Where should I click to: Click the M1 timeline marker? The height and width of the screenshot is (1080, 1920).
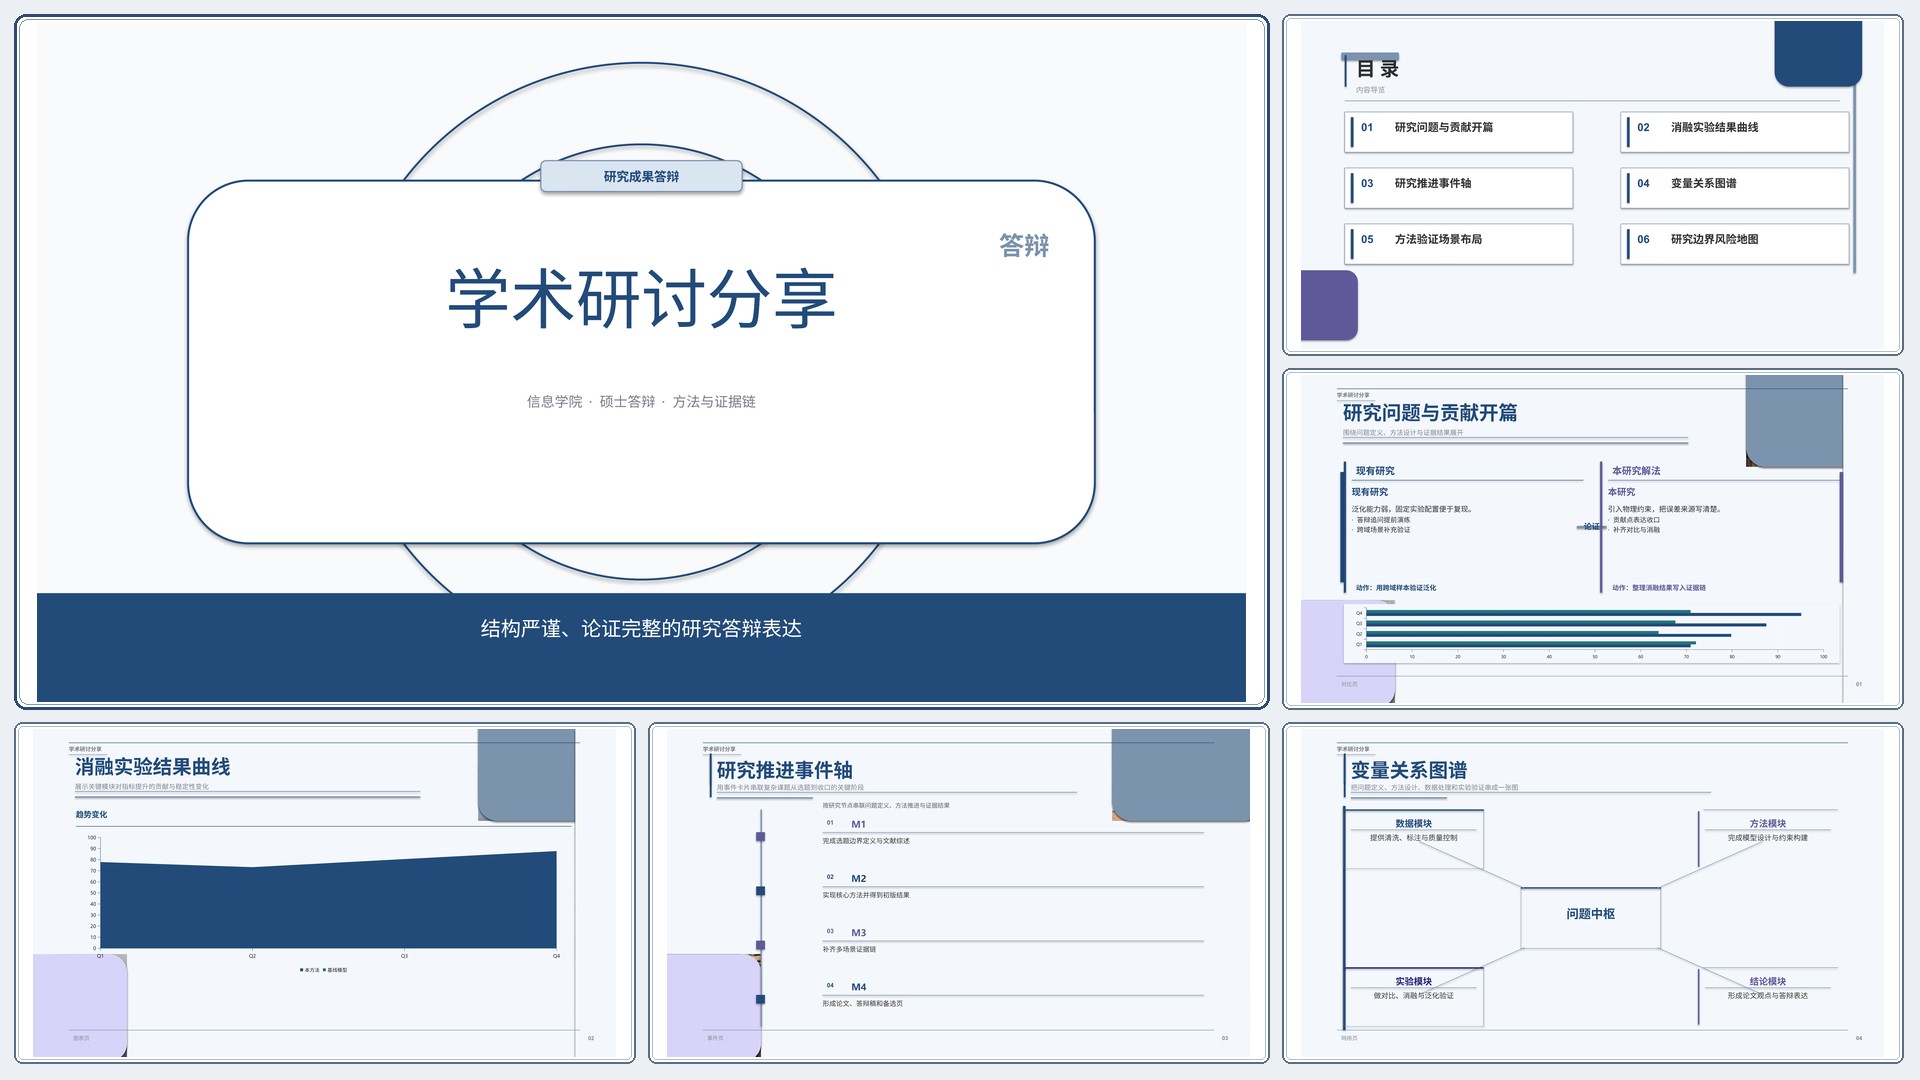pyautogui.click(x=761, y=837)
